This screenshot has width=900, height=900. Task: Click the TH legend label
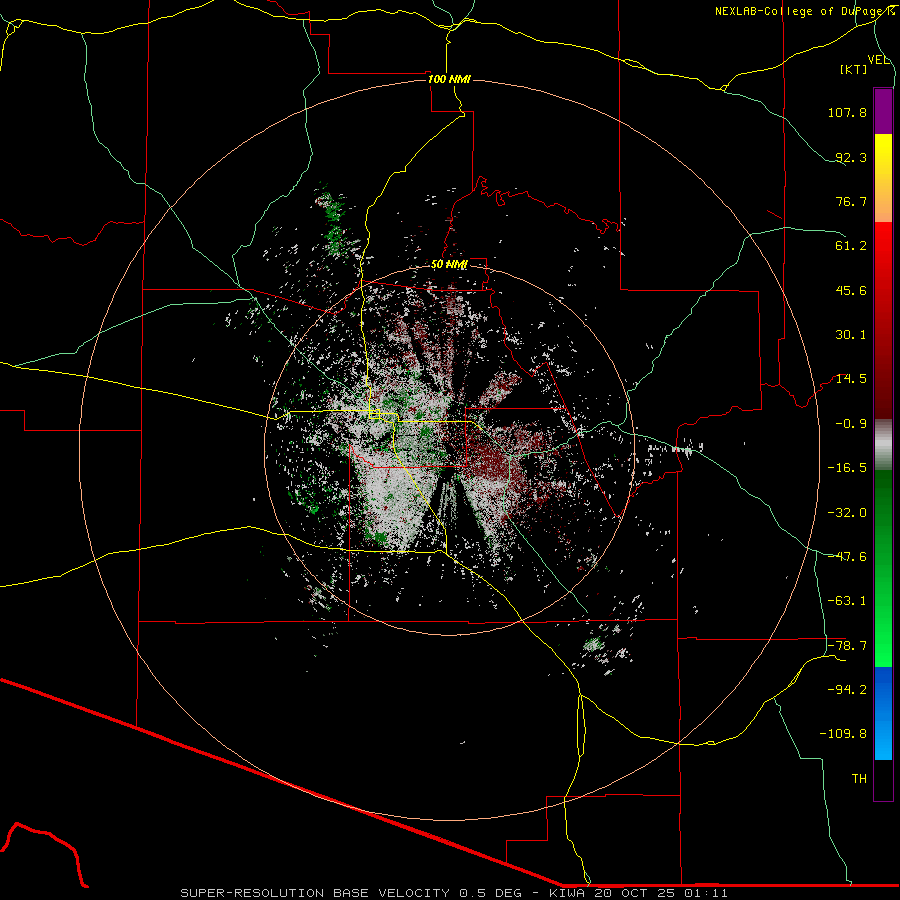coord(859,779)
